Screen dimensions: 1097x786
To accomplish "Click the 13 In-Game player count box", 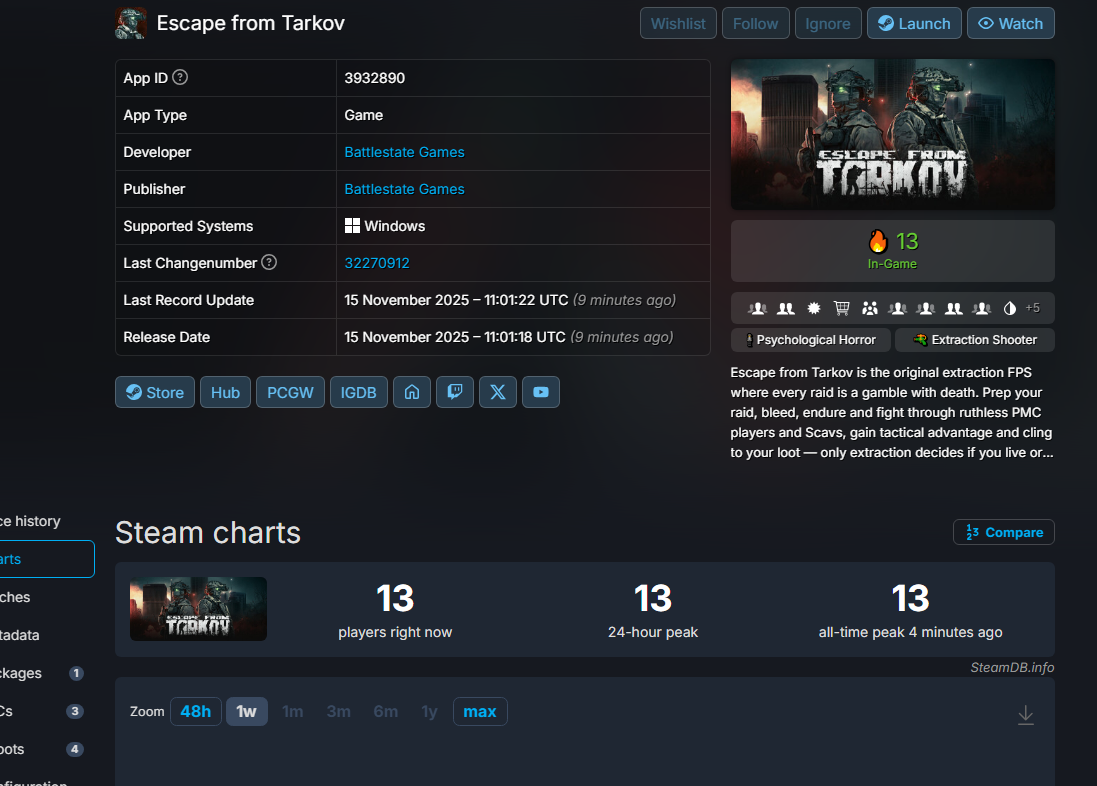I will 893,251.
